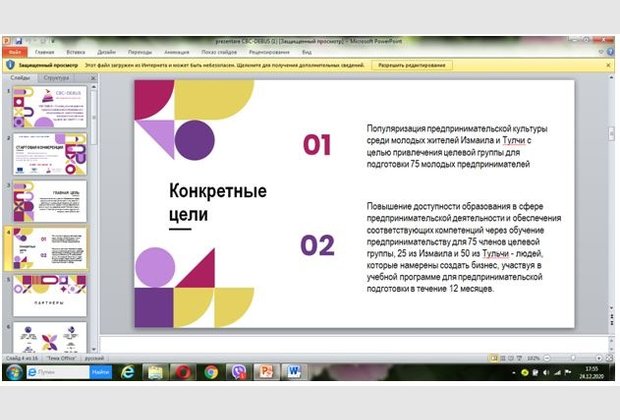Open file explorer from taskbar
Screen dimensions: 620x420
coord(155,372)
